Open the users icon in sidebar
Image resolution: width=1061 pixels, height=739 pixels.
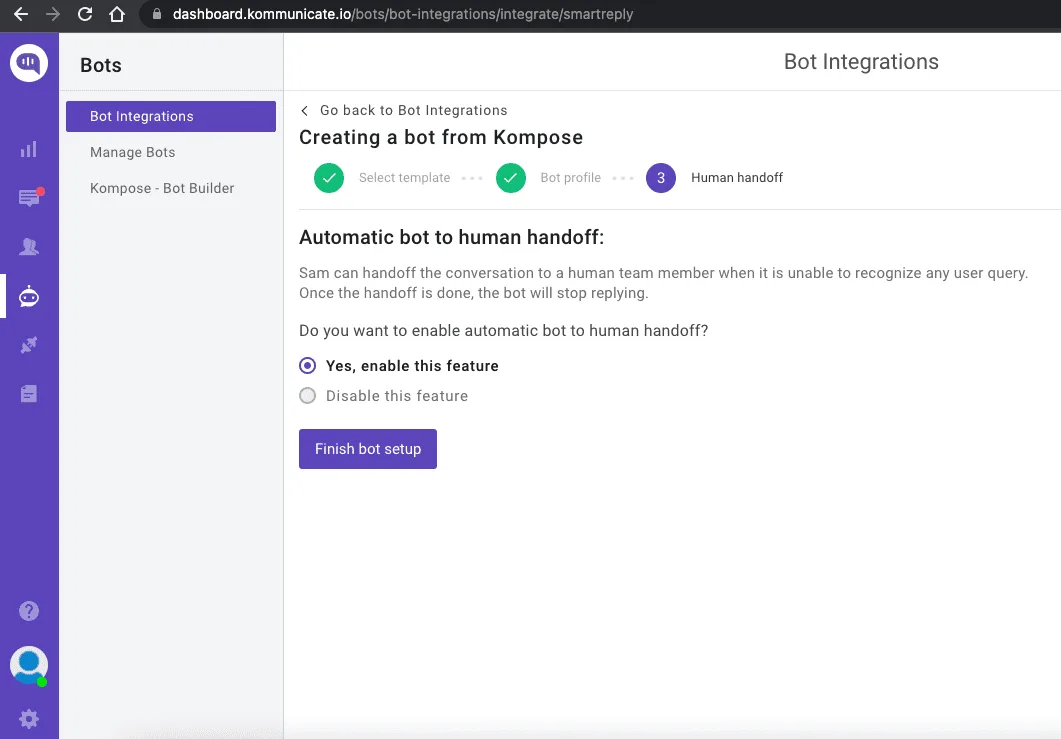click(x=28, y=246)
